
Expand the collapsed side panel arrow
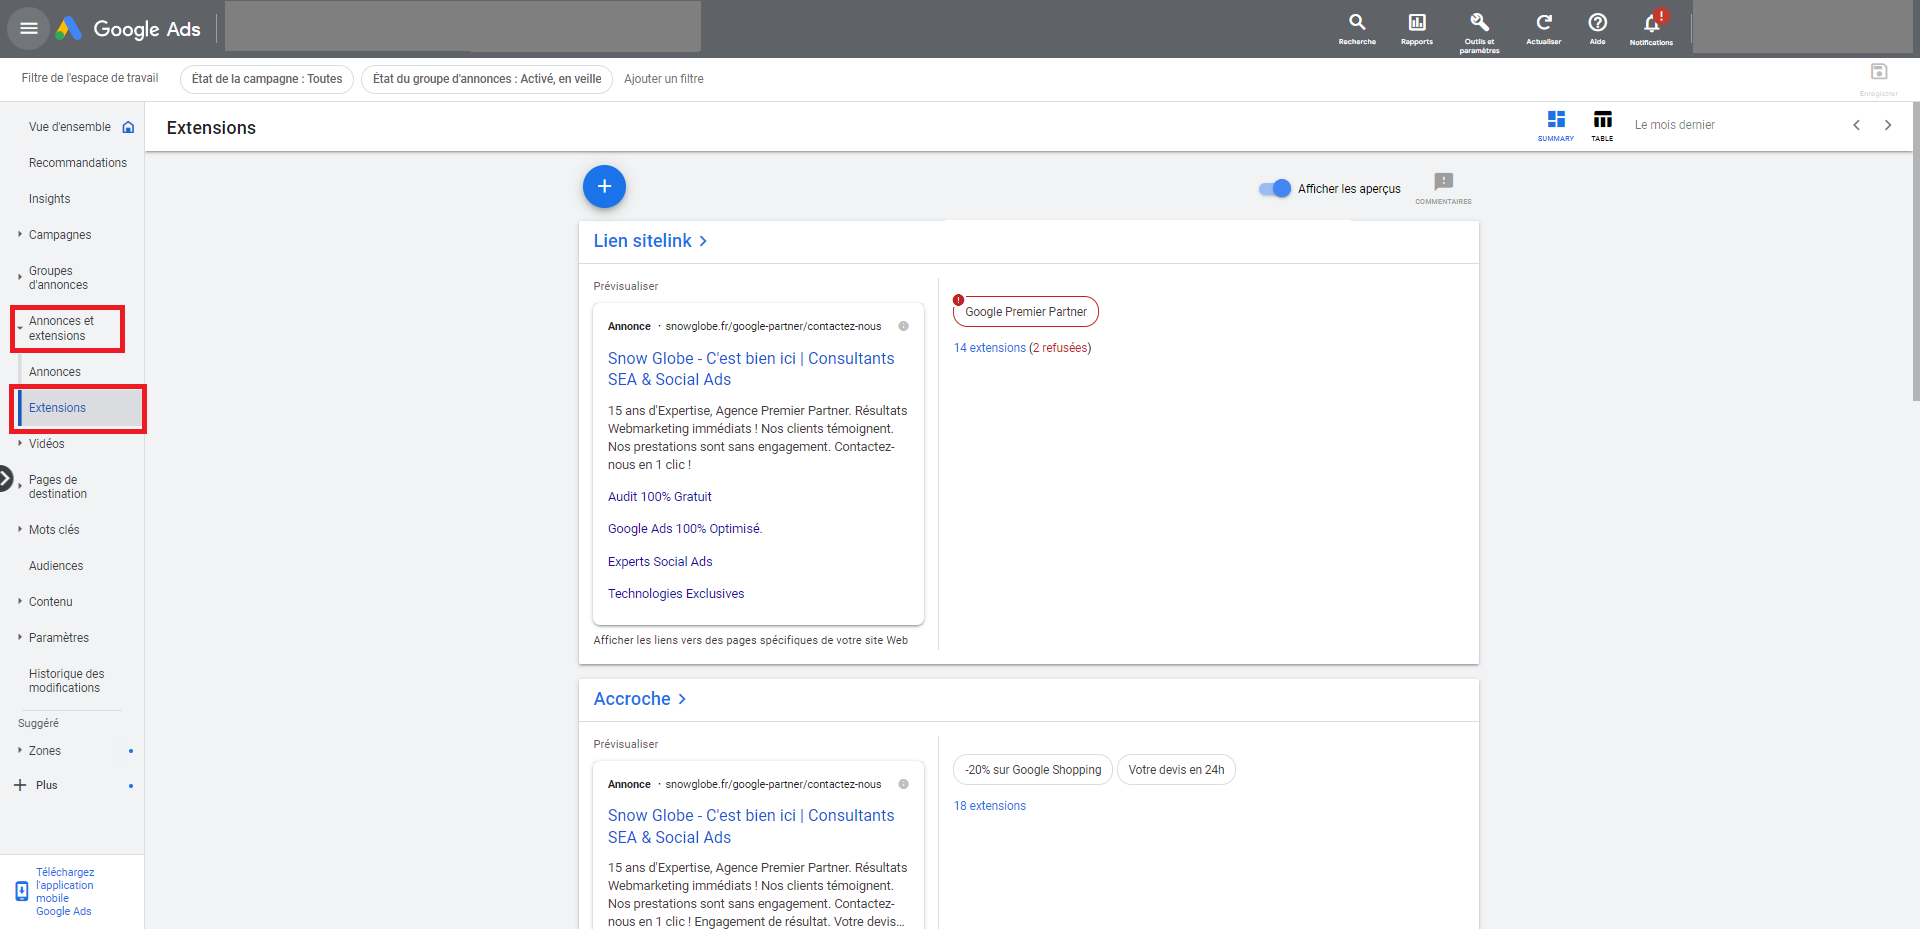pos(6,479)
